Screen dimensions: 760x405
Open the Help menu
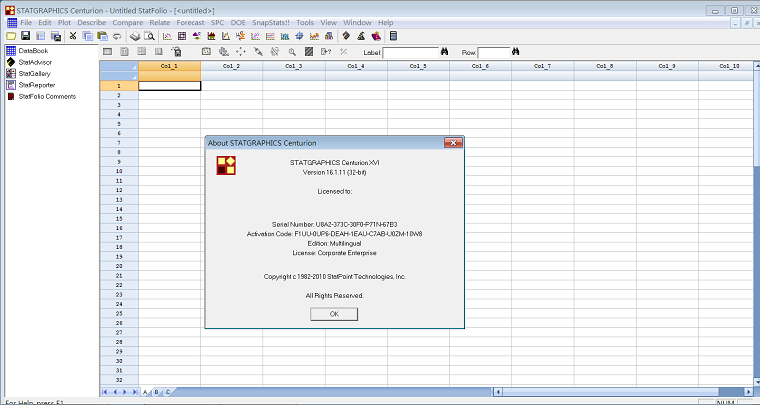385,22
